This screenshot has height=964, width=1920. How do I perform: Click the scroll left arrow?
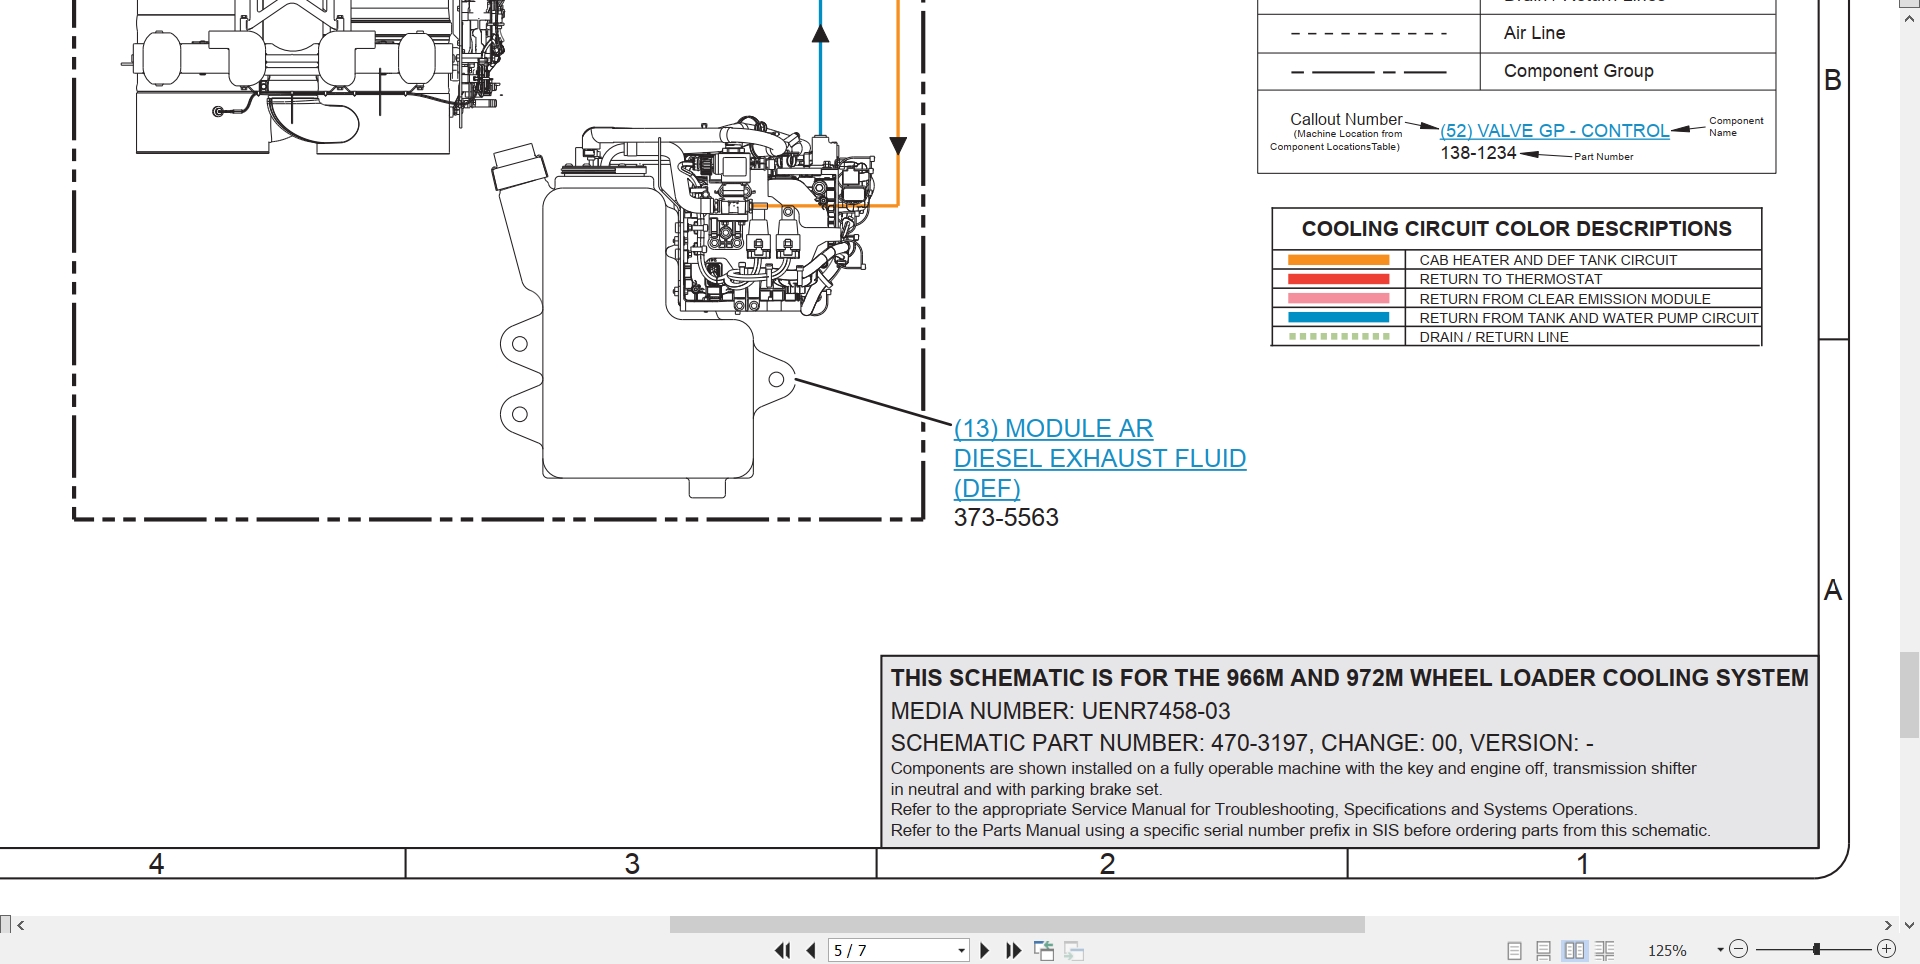pos(21,925)
